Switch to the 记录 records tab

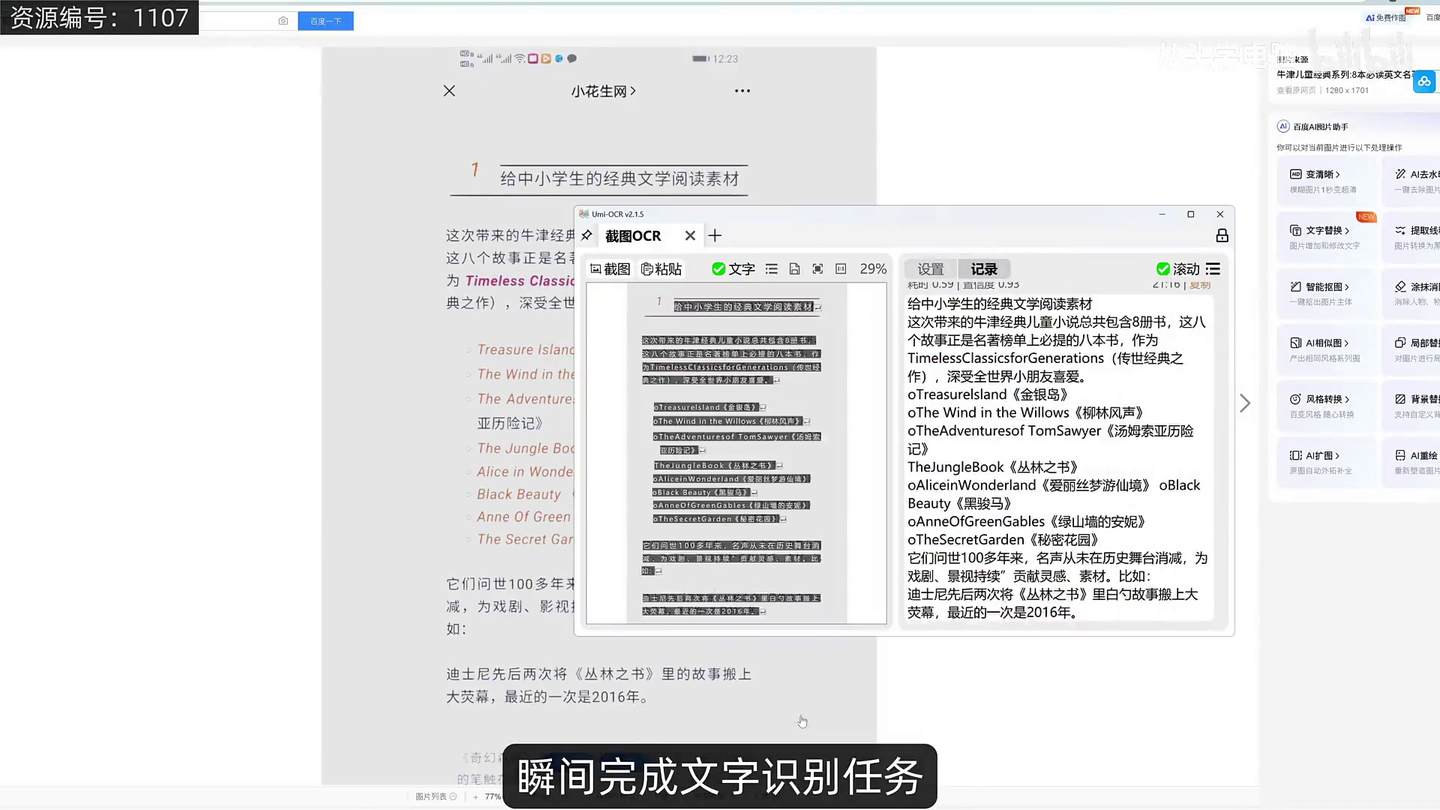click(984, 269)
